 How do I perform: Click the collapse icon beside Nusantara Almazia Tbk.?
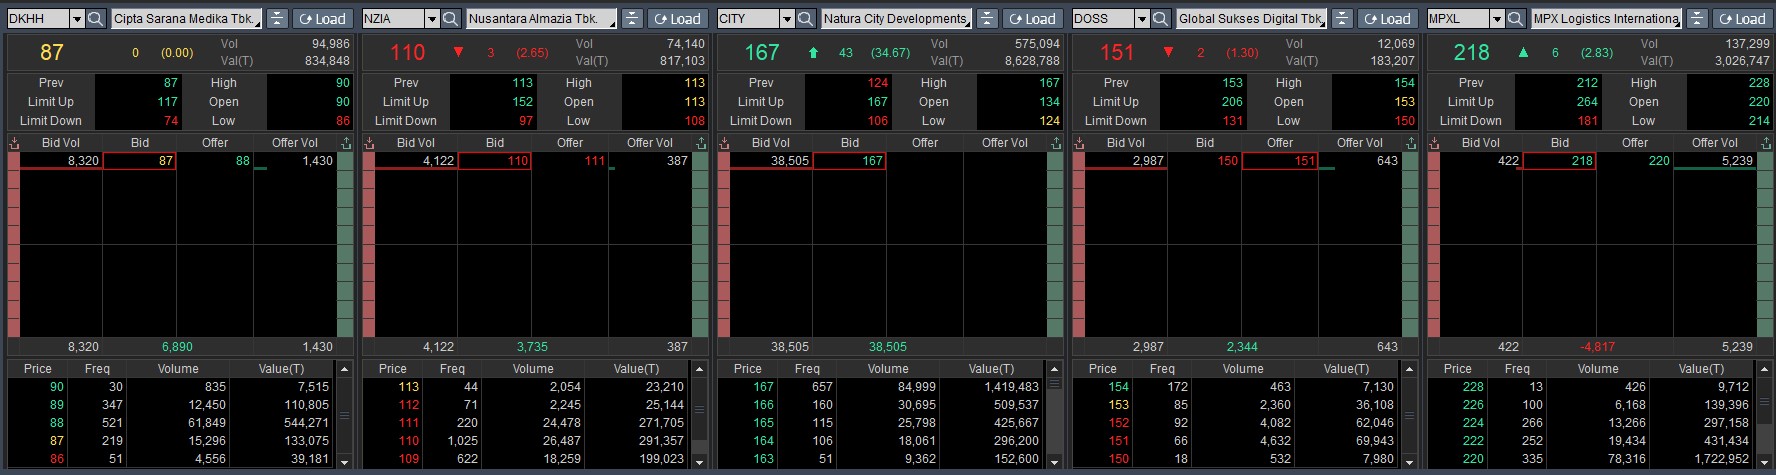(x=632, y=19)
